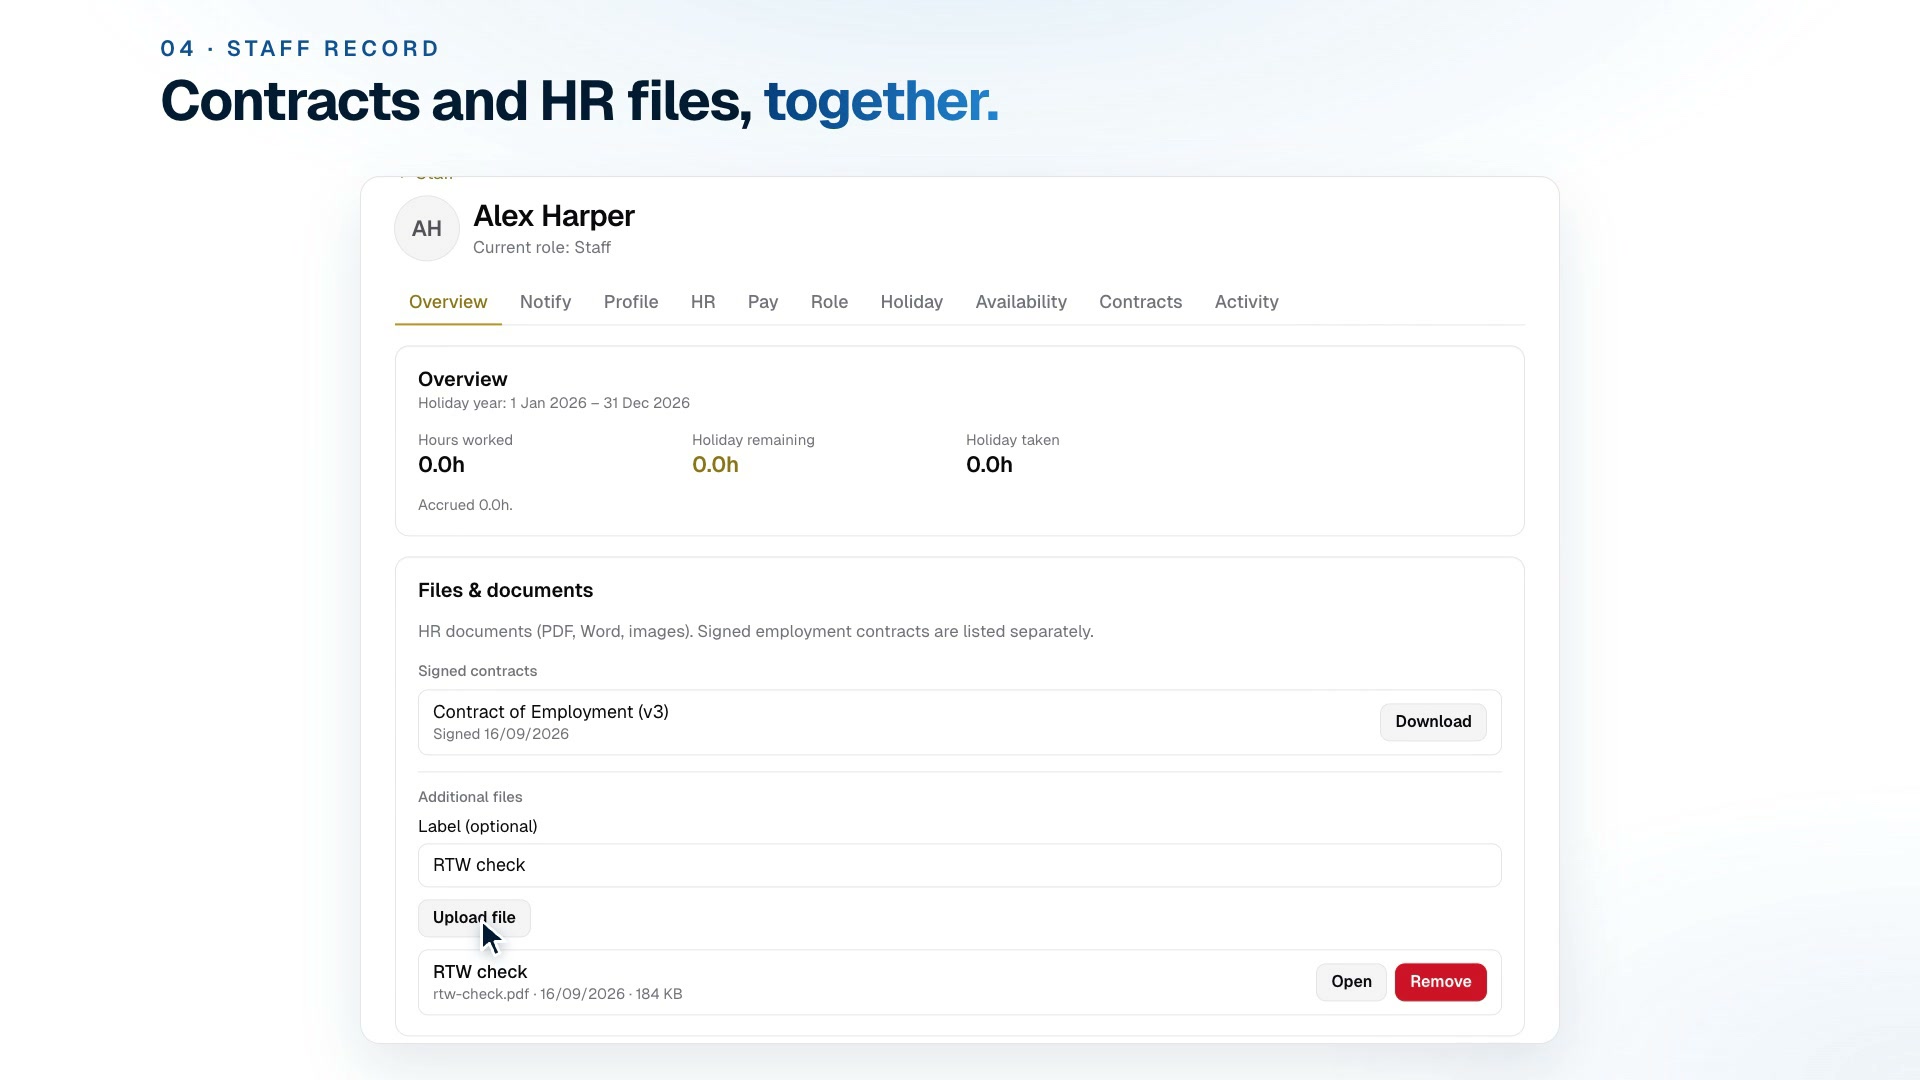Open the Profile tab
Image resolution: width=1920 pixels, height=1080 pixels.
pyautogui.click(x=631, y=302)
